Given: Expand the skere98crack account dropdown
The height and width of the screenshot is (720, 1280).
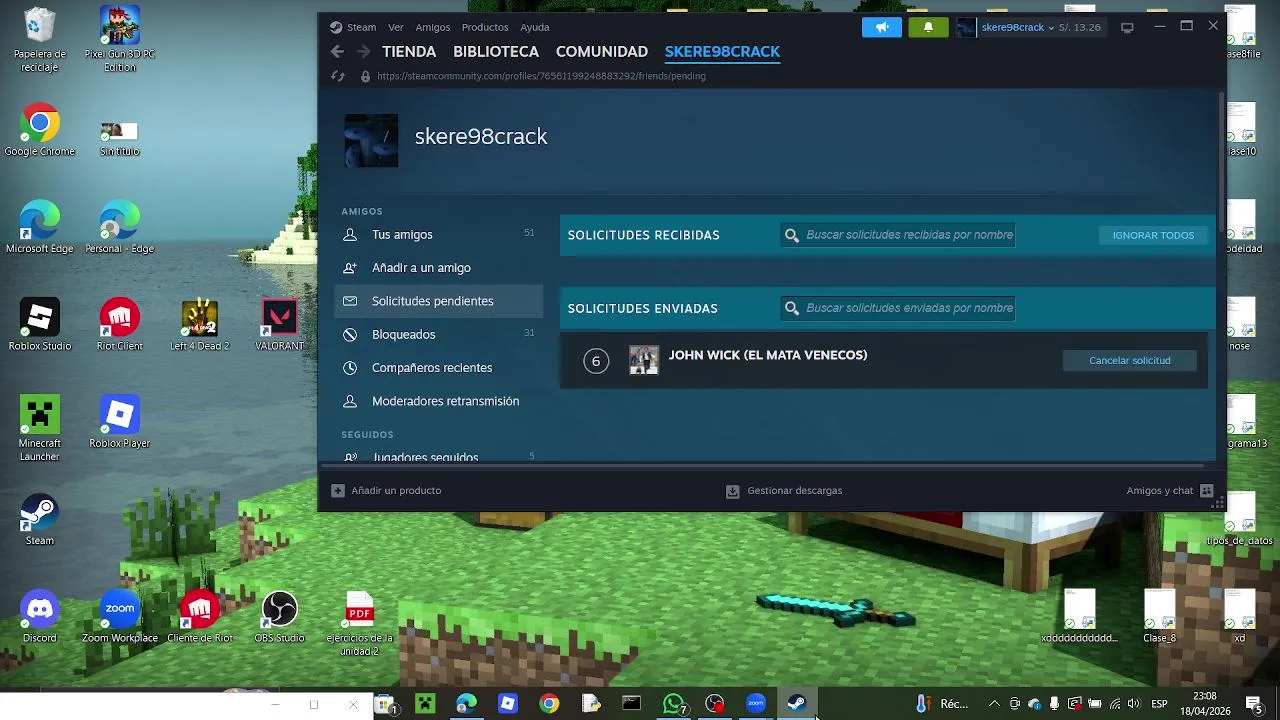Looking at the screenshot, I should pyautogui.click(x=1018, y=27).
